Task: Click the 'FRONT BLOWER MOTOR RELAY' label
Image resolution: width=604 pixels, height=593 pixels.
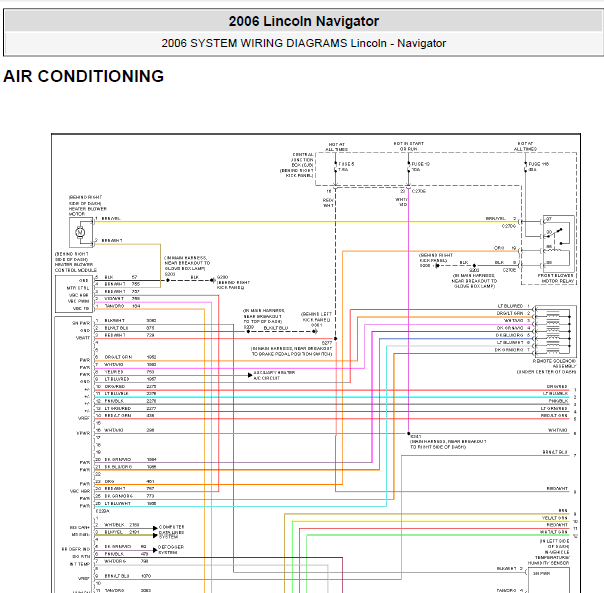Action: pyautogui.click(x=555, y=279)
